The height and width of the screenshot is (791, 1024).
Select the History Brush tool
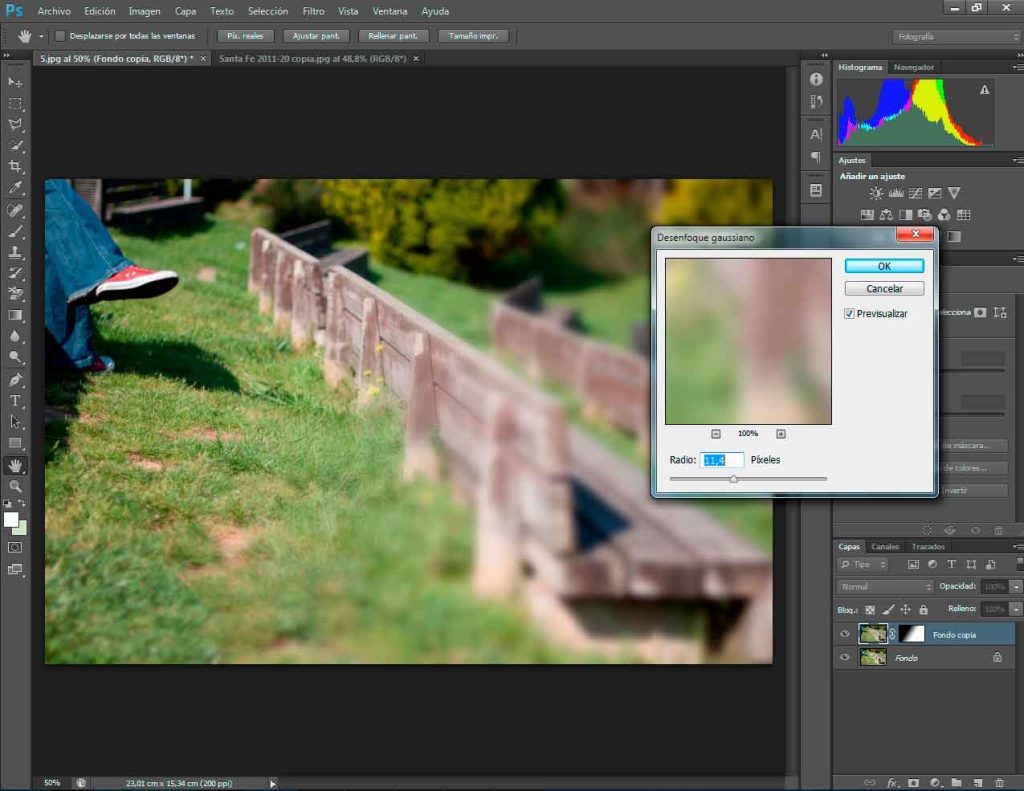(15, 273)
